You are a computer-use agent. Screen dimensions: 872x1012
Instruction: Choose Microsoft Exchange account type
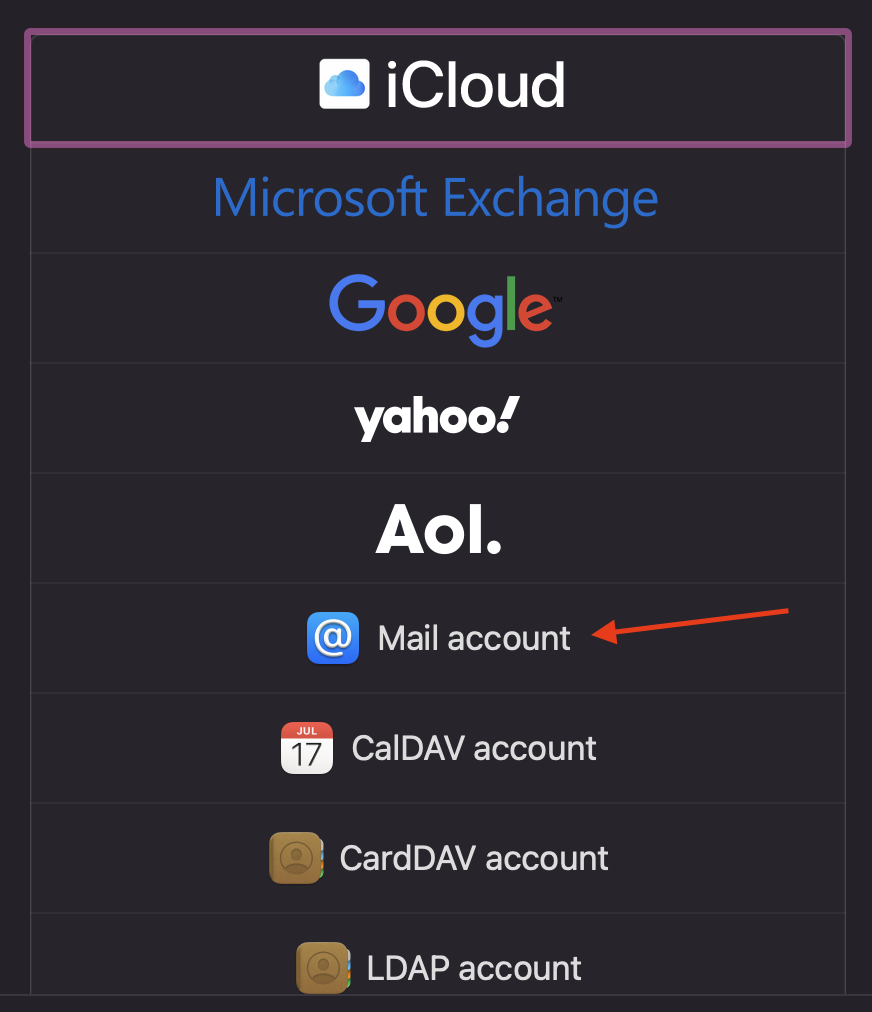pyautogui.click(x=436, y=198)
